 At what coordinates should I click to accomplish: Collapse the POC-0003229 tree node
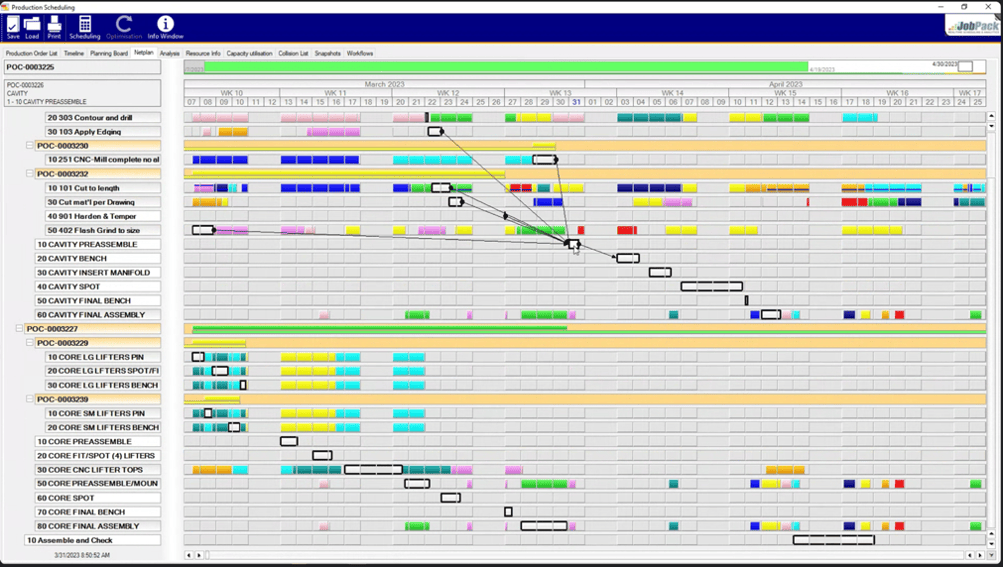(x=30, y=343)
